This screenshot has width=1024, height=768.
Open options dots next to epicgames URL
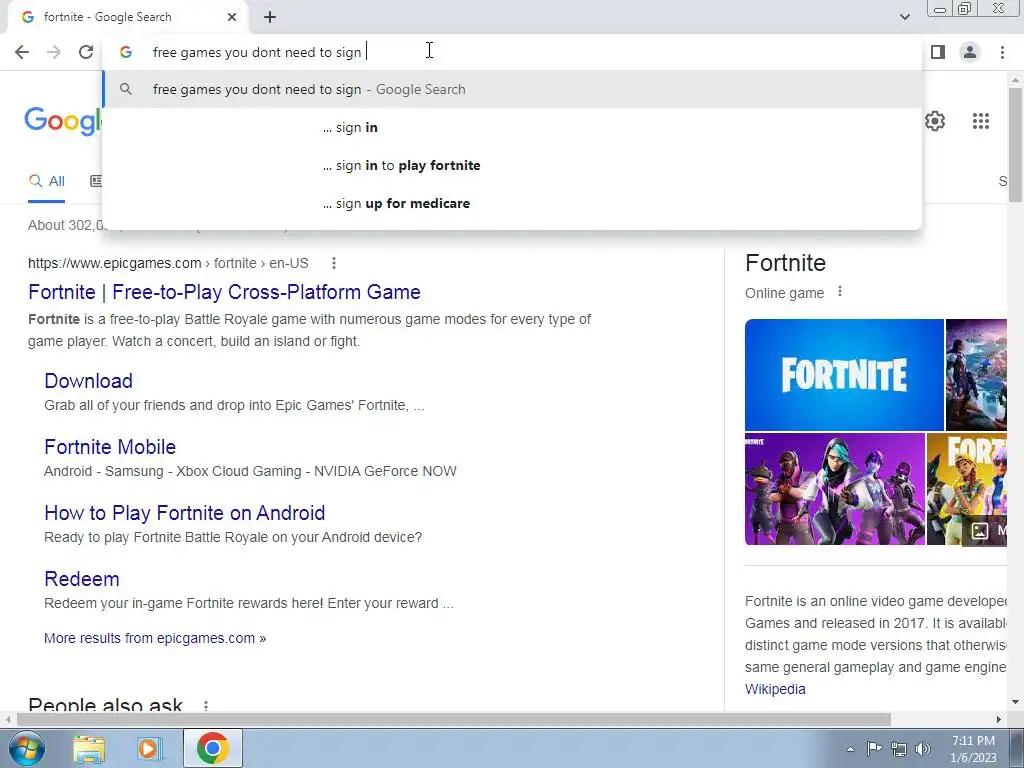334,263
